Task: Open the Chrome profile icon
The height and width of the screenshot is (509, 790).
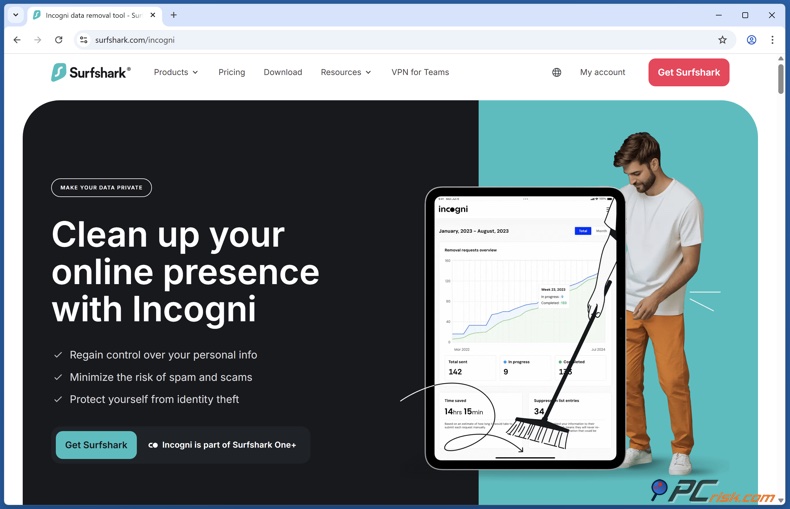Action: point(751,40)
